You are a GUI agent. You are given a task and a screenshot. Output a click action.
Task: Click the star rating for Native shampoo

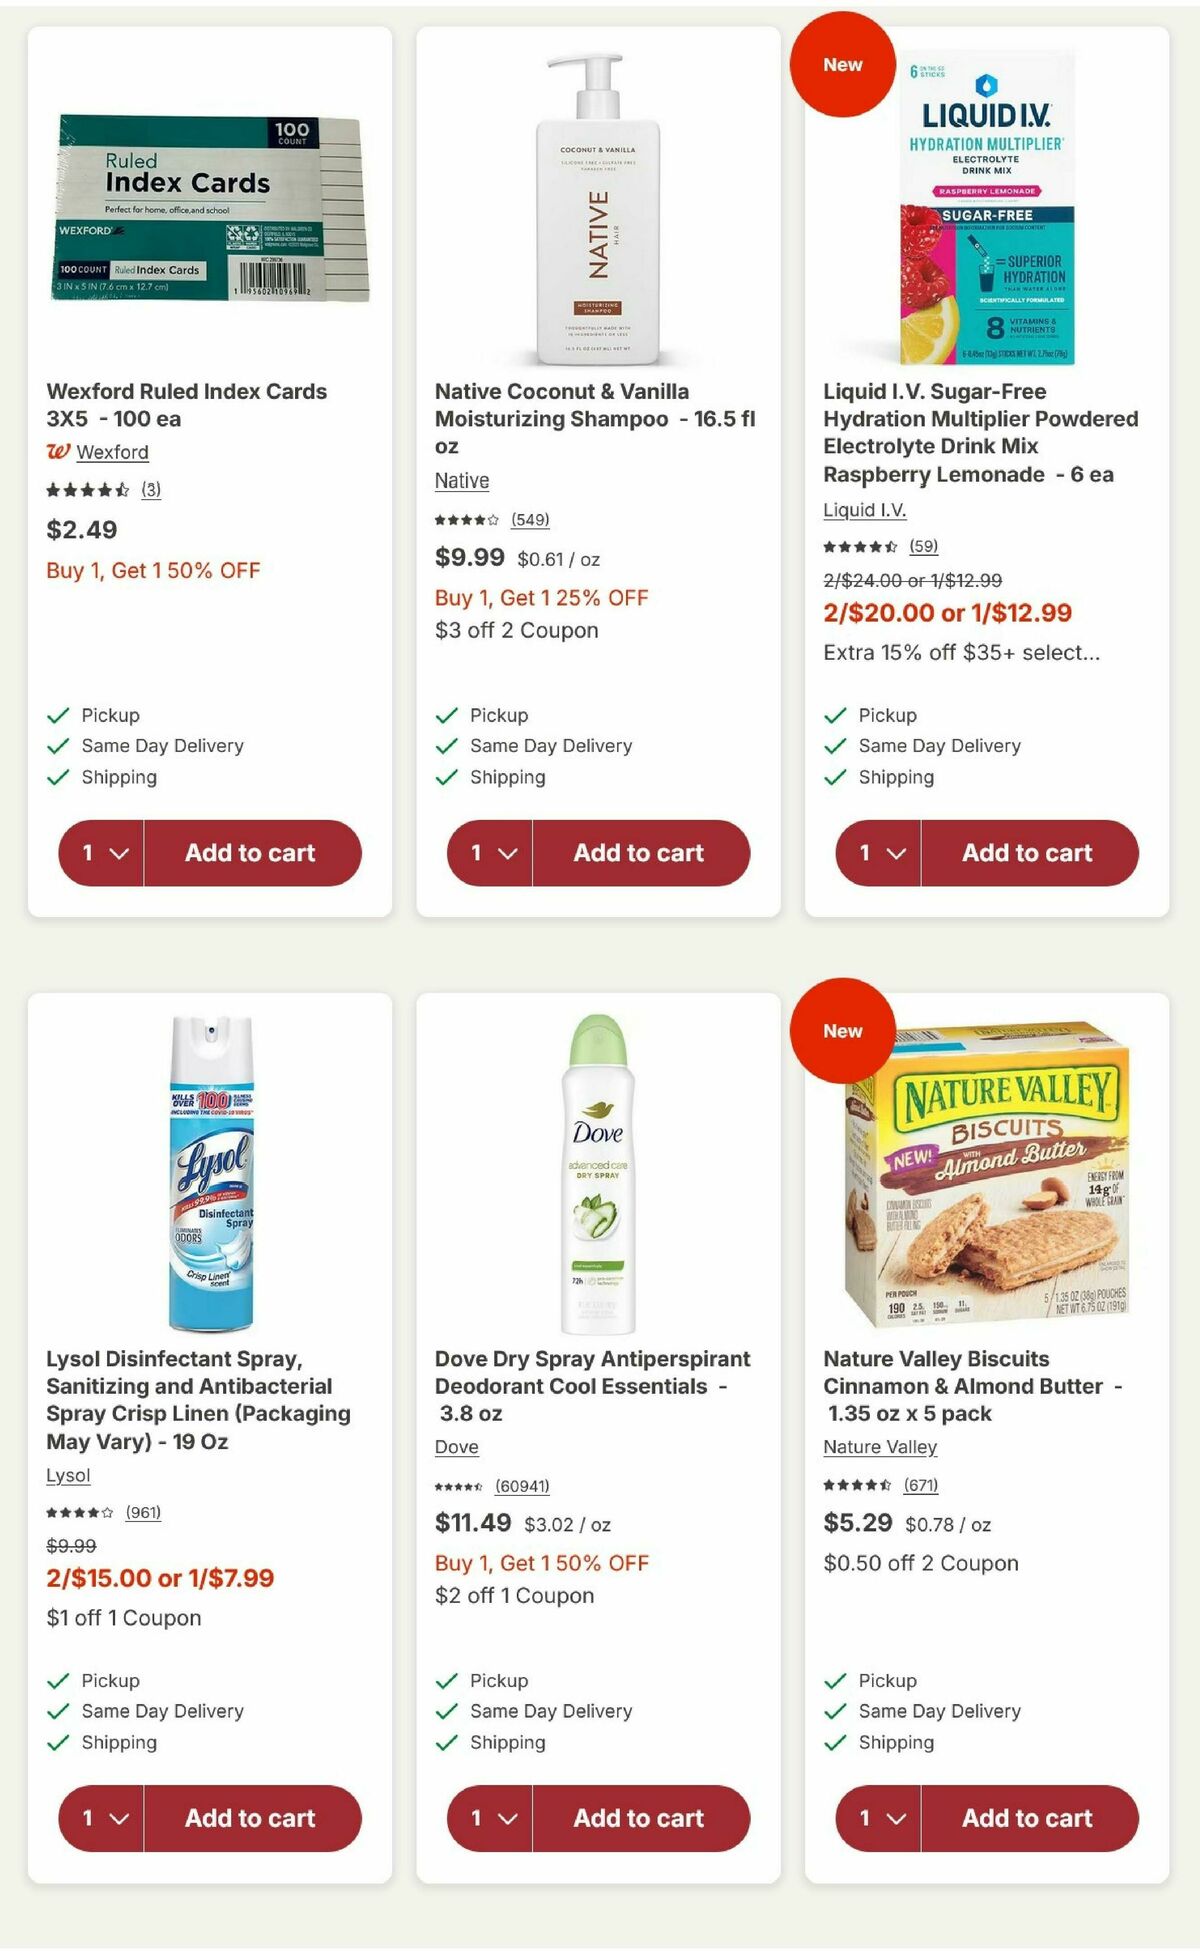click(x=467, y=519)
